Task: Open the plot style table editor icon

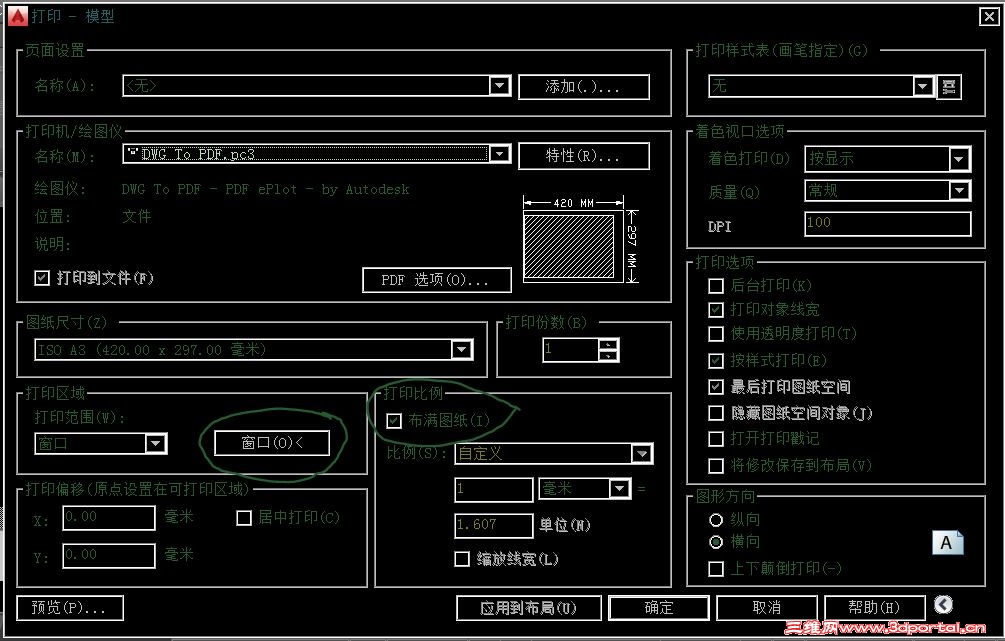Action: 949,87
